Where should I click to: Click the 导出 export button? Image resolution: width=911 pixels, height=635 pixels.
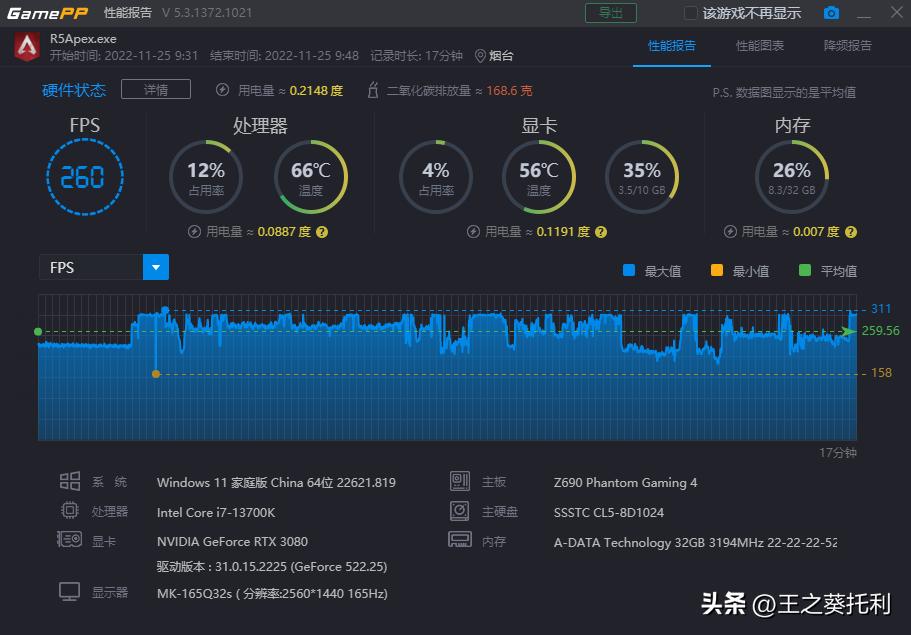click(x=610, y=13)
